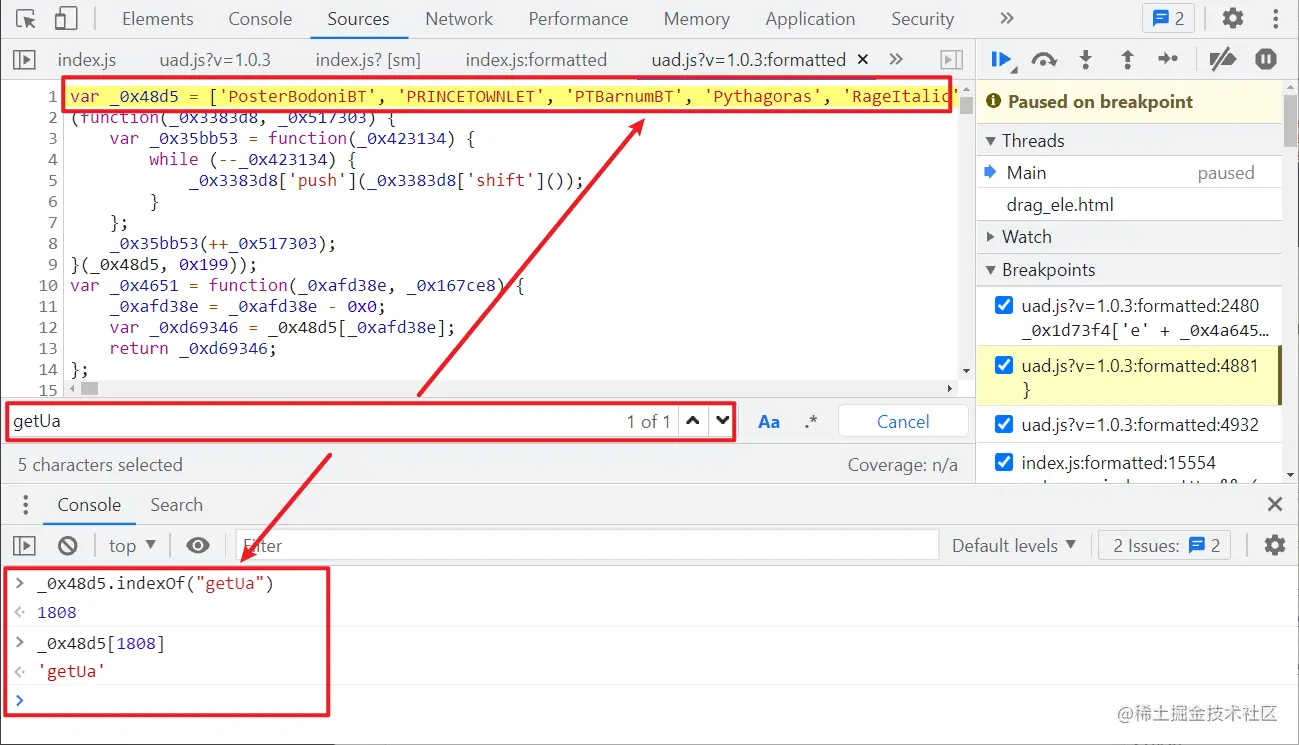1299x745 pixels.
Task: Step over next function call
Action: click(1044, 60)
